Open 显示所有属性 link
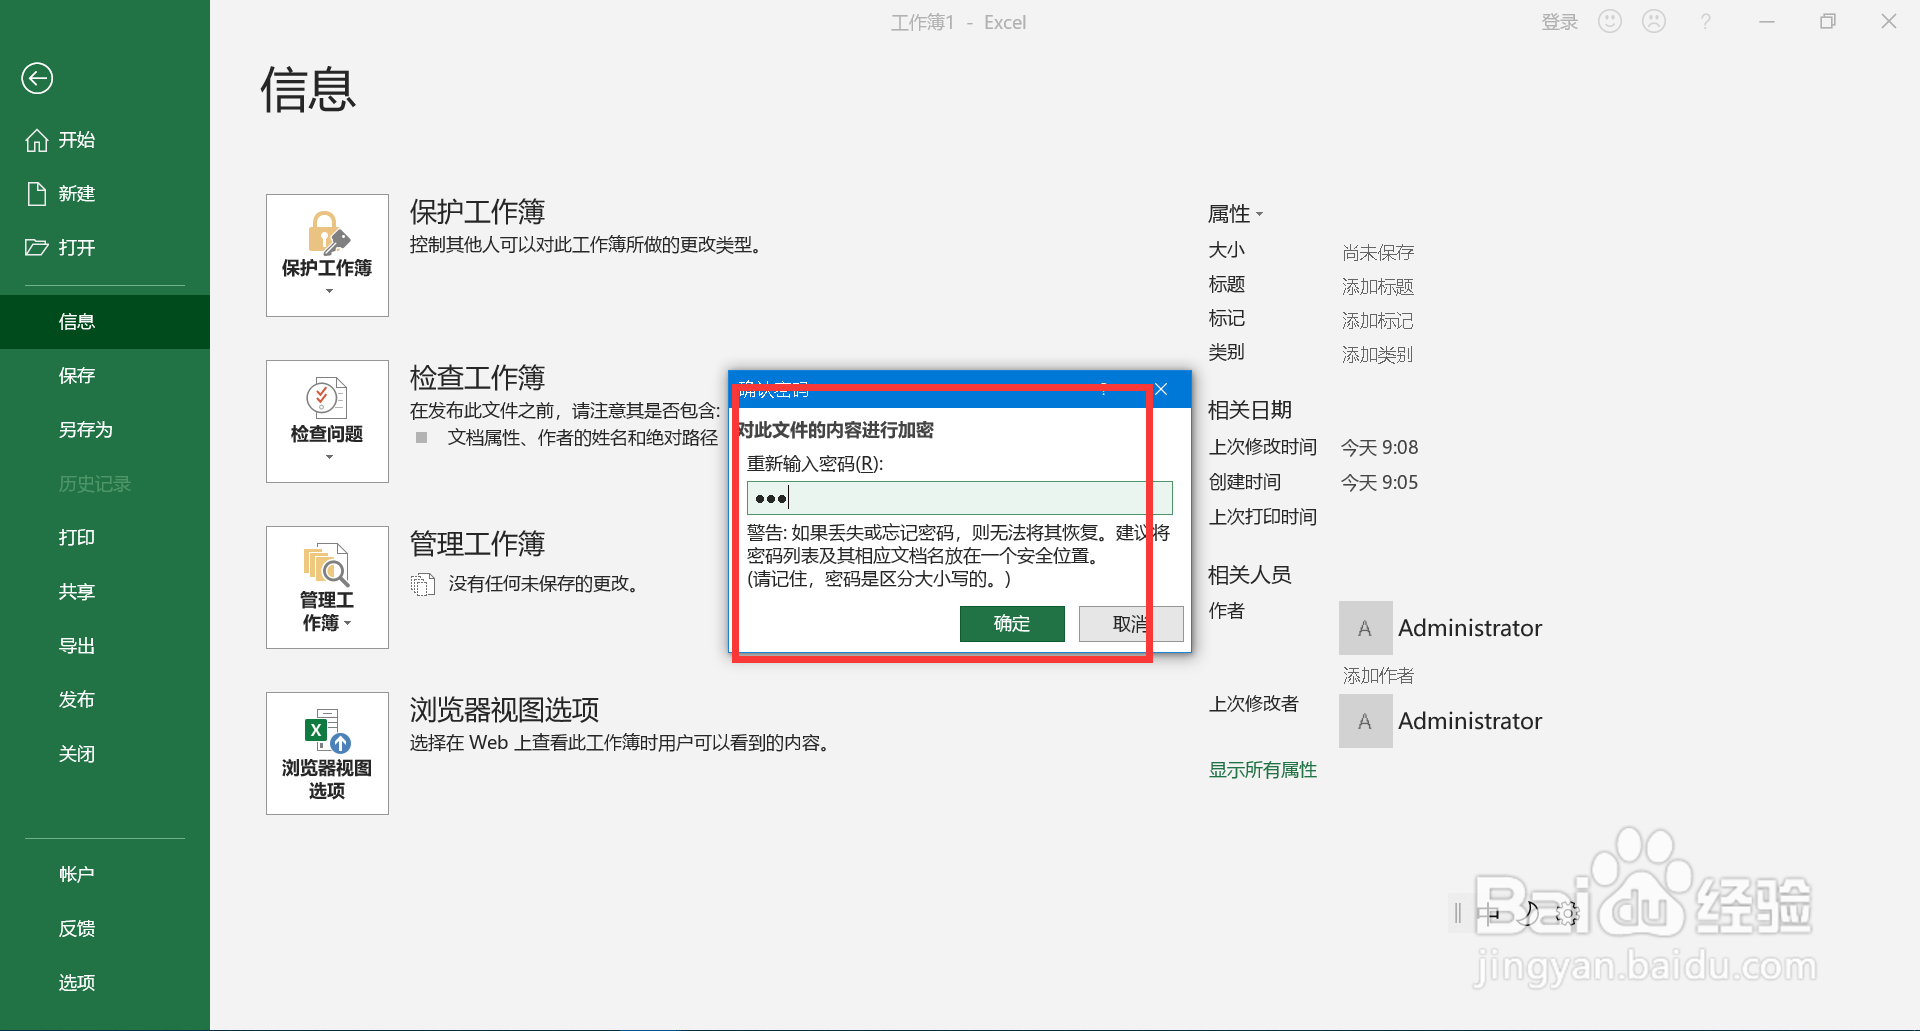The width and height of the screenshot is (1920, 1031). [1262, 769]
